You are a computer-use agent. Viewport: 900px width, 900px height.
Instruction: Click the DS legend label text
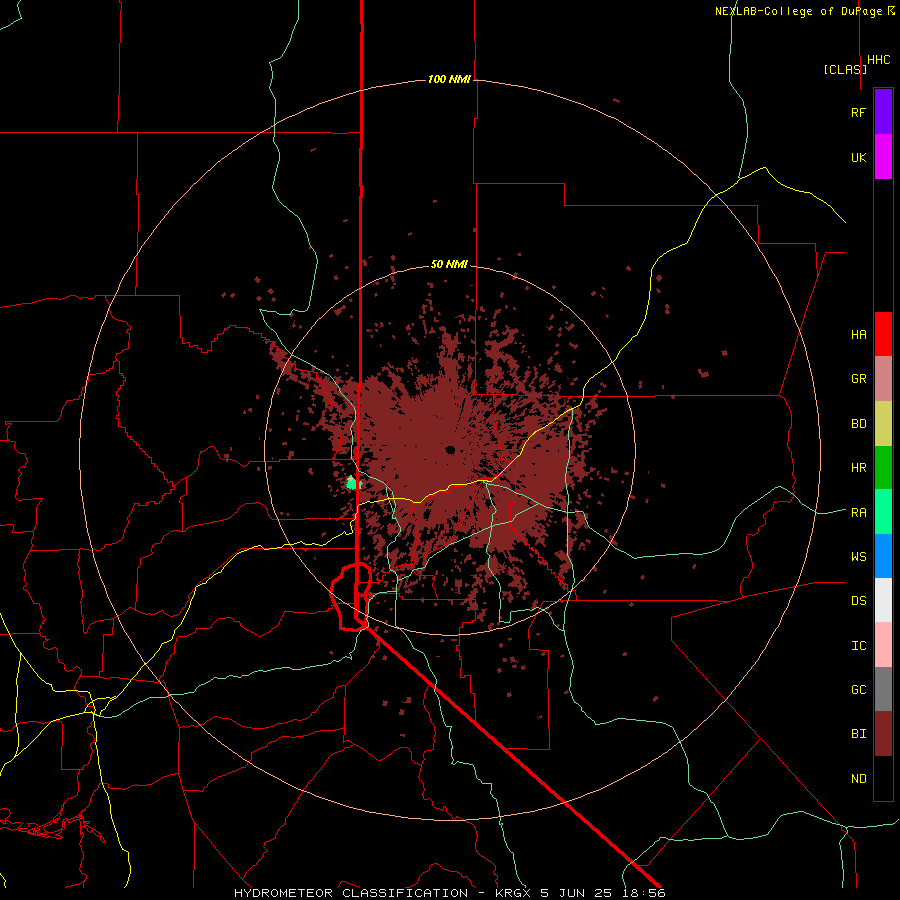(858, 601)
